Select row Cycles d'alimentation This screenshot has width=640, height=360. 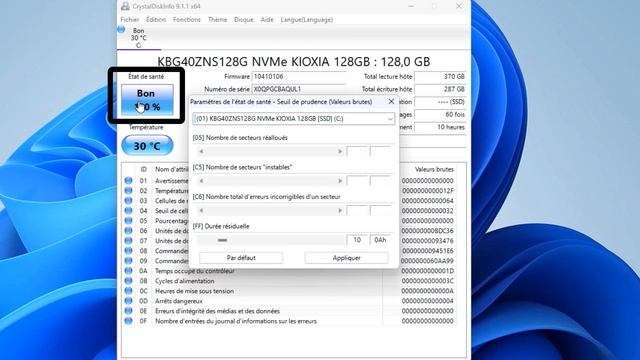click(289, 281)
